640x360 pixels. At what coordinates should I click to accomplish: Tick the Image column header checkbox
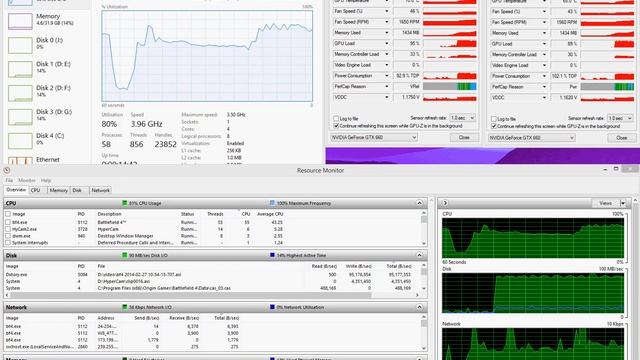(8, 214)
